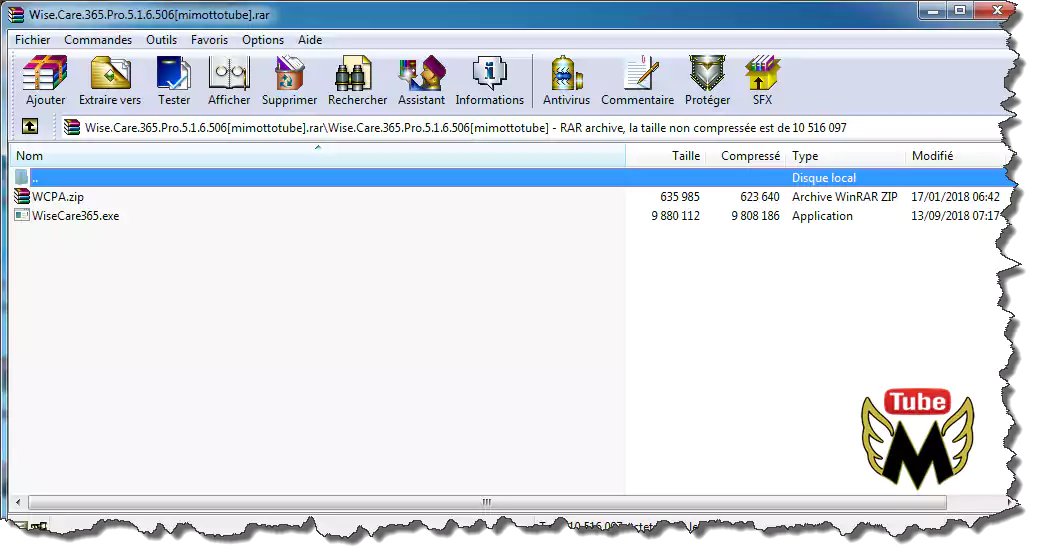
Task: Click the Supprimer delete icon
Action: tap(289, 73)
